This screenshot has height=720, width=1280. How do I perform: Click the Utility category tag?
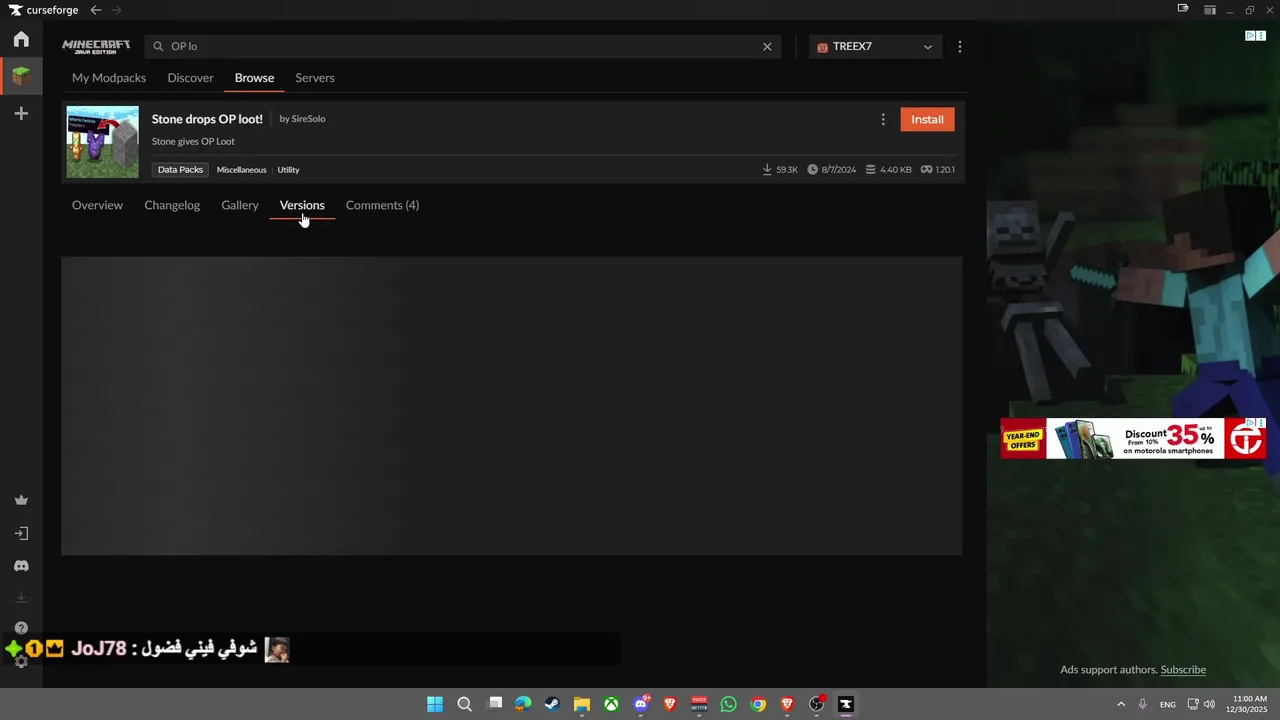click(x=288, y=170)
